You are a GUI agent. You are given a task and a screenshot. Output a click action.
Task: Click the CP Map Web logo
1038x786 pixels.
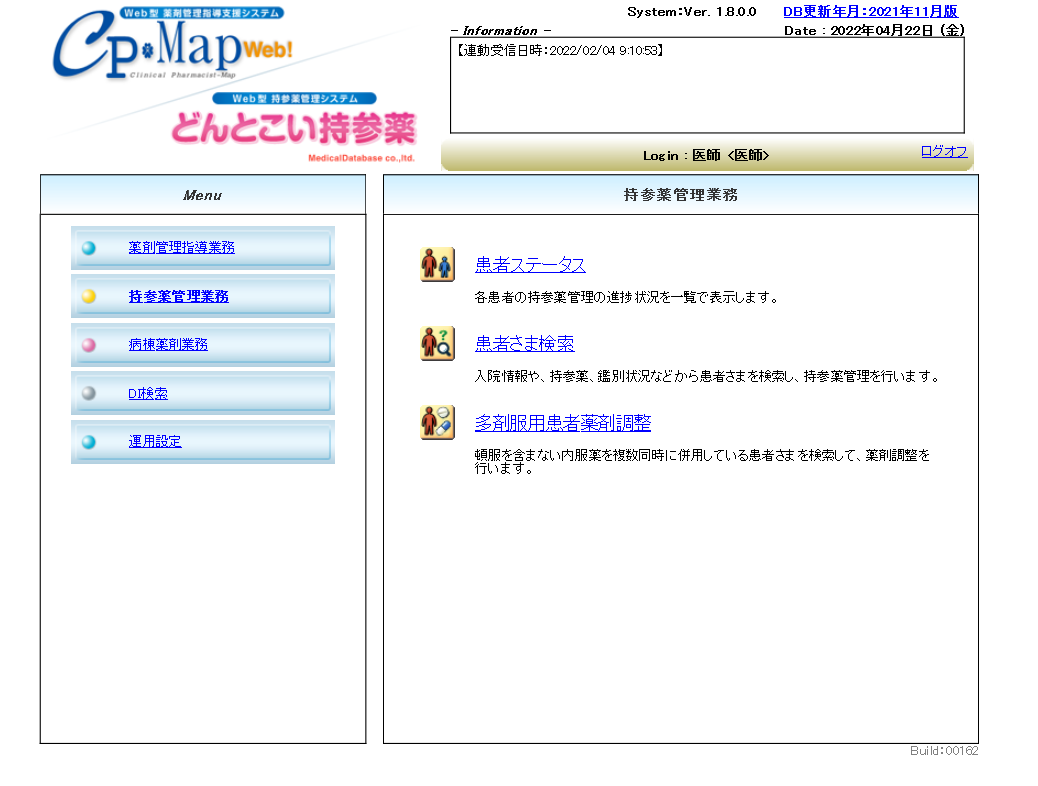click(x=170, y=50)
